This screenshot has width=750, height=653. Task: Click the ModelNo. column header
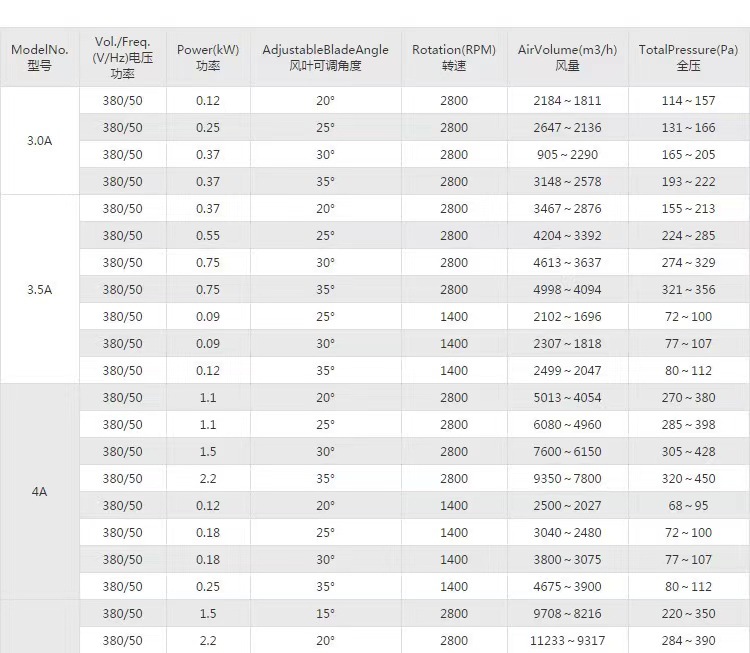click(x=40, y=57)
